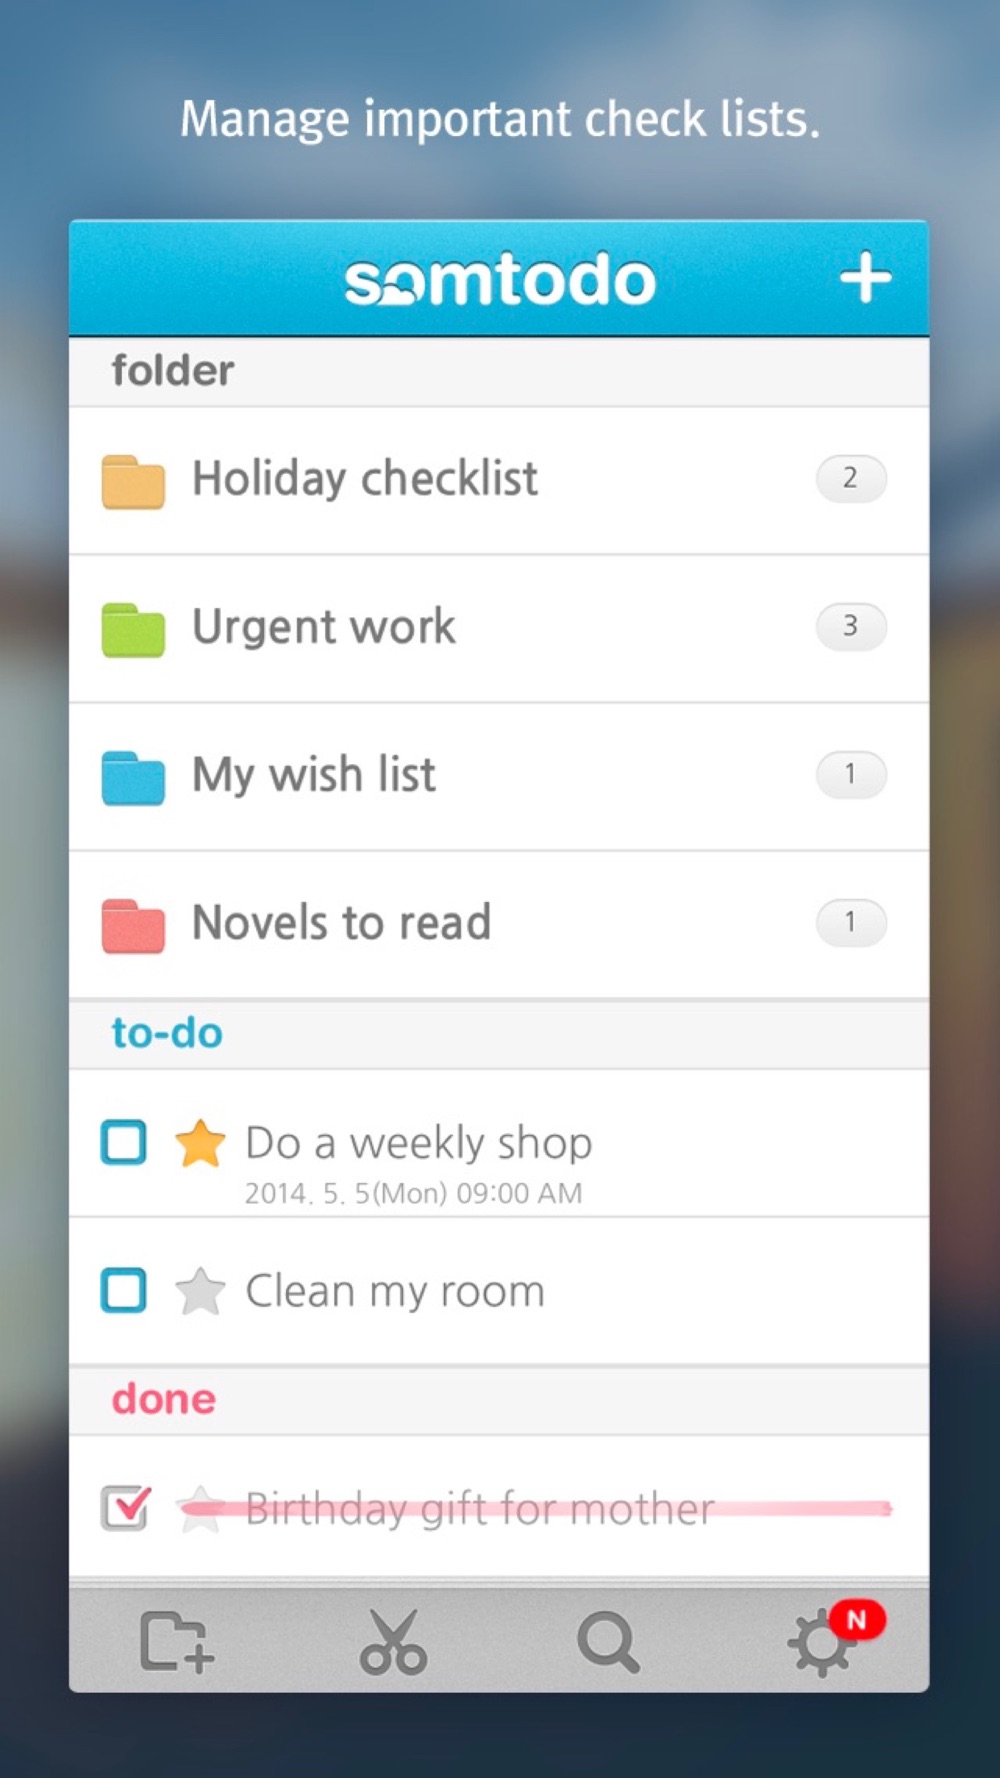Image resolution: width=1000 pixels, height=1778 pixels.
Task: Tap the somtodo title logo
Action: pos(500,280)
